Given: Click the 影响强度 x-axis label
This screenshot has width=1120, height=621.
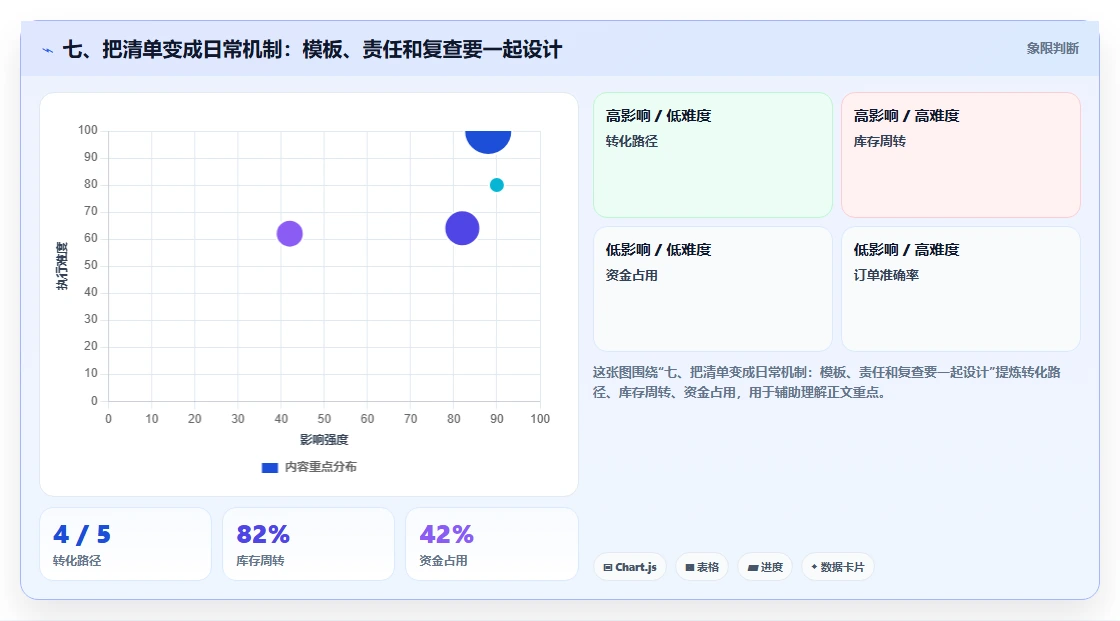Looking at the screenshot, I should point(324,439).
